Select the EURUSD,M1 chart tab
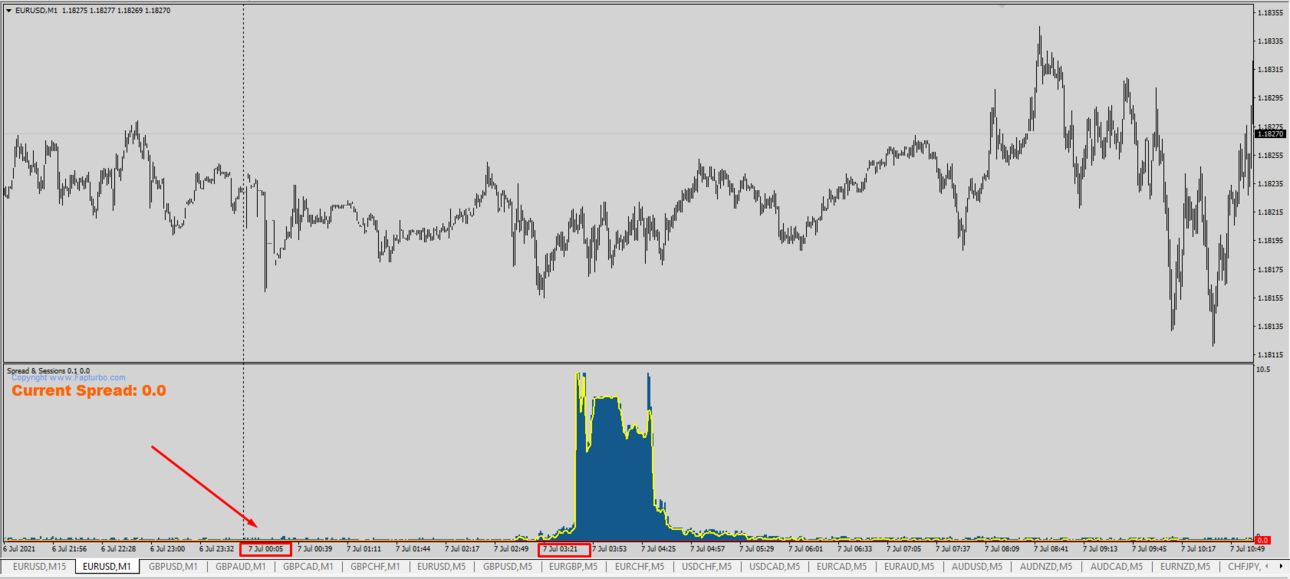Viewport: 1290px width, 579px height. 107,567
